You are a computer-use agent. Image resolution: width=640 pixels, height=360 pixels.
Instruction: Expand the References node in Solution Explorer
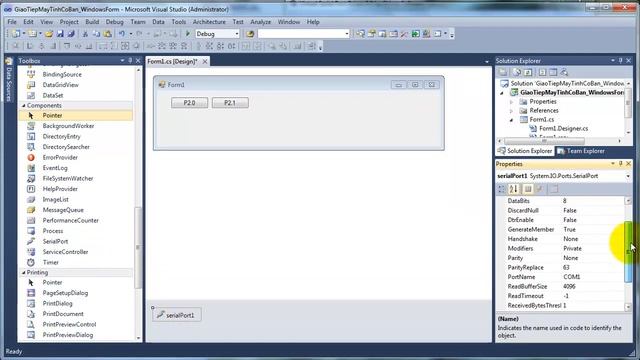[512, 111]
